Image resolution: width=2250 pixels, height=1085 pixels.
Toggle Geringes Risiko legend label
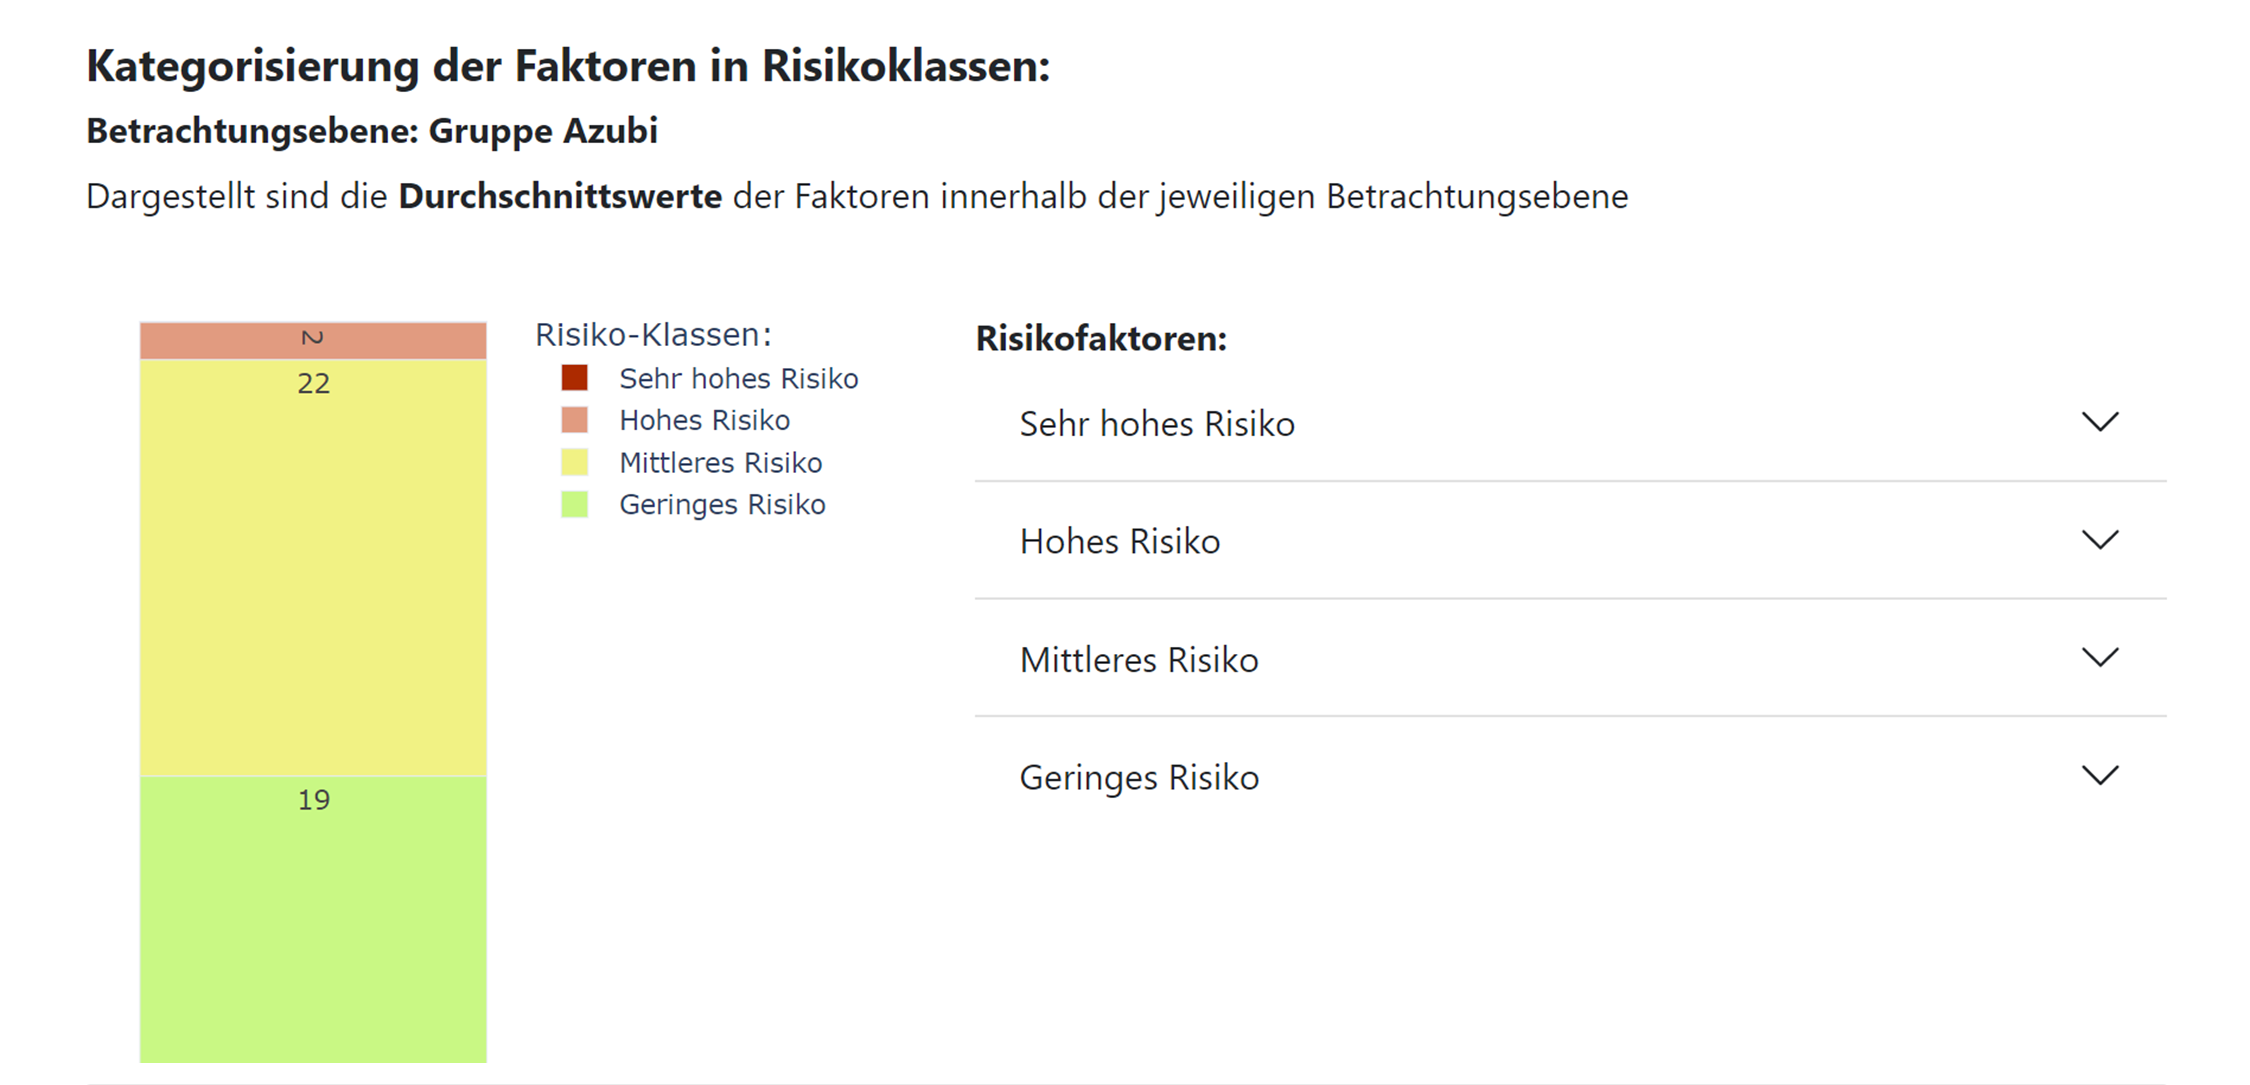pos(722,504)
